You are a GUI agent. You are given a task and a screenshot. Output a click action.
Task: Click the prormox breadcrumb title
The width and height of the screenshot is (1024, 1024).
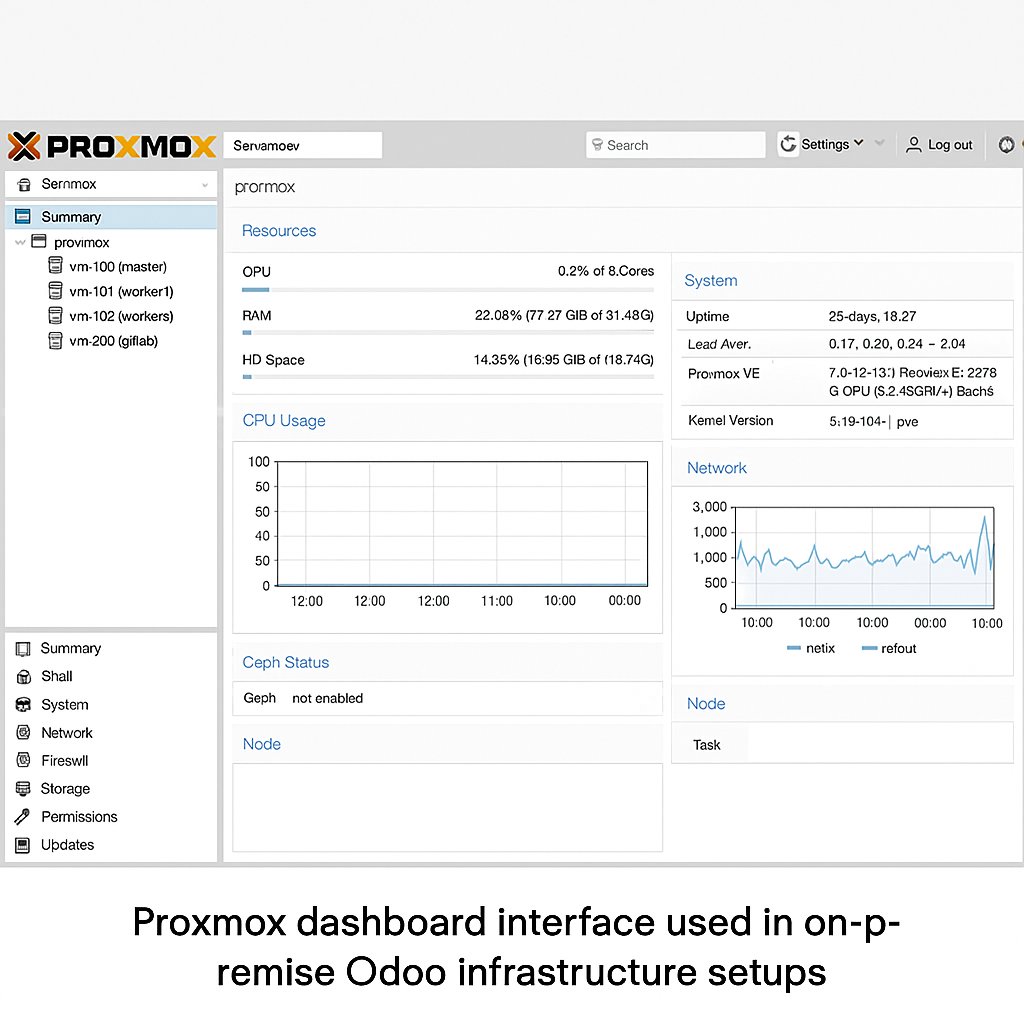pos(264,187)
